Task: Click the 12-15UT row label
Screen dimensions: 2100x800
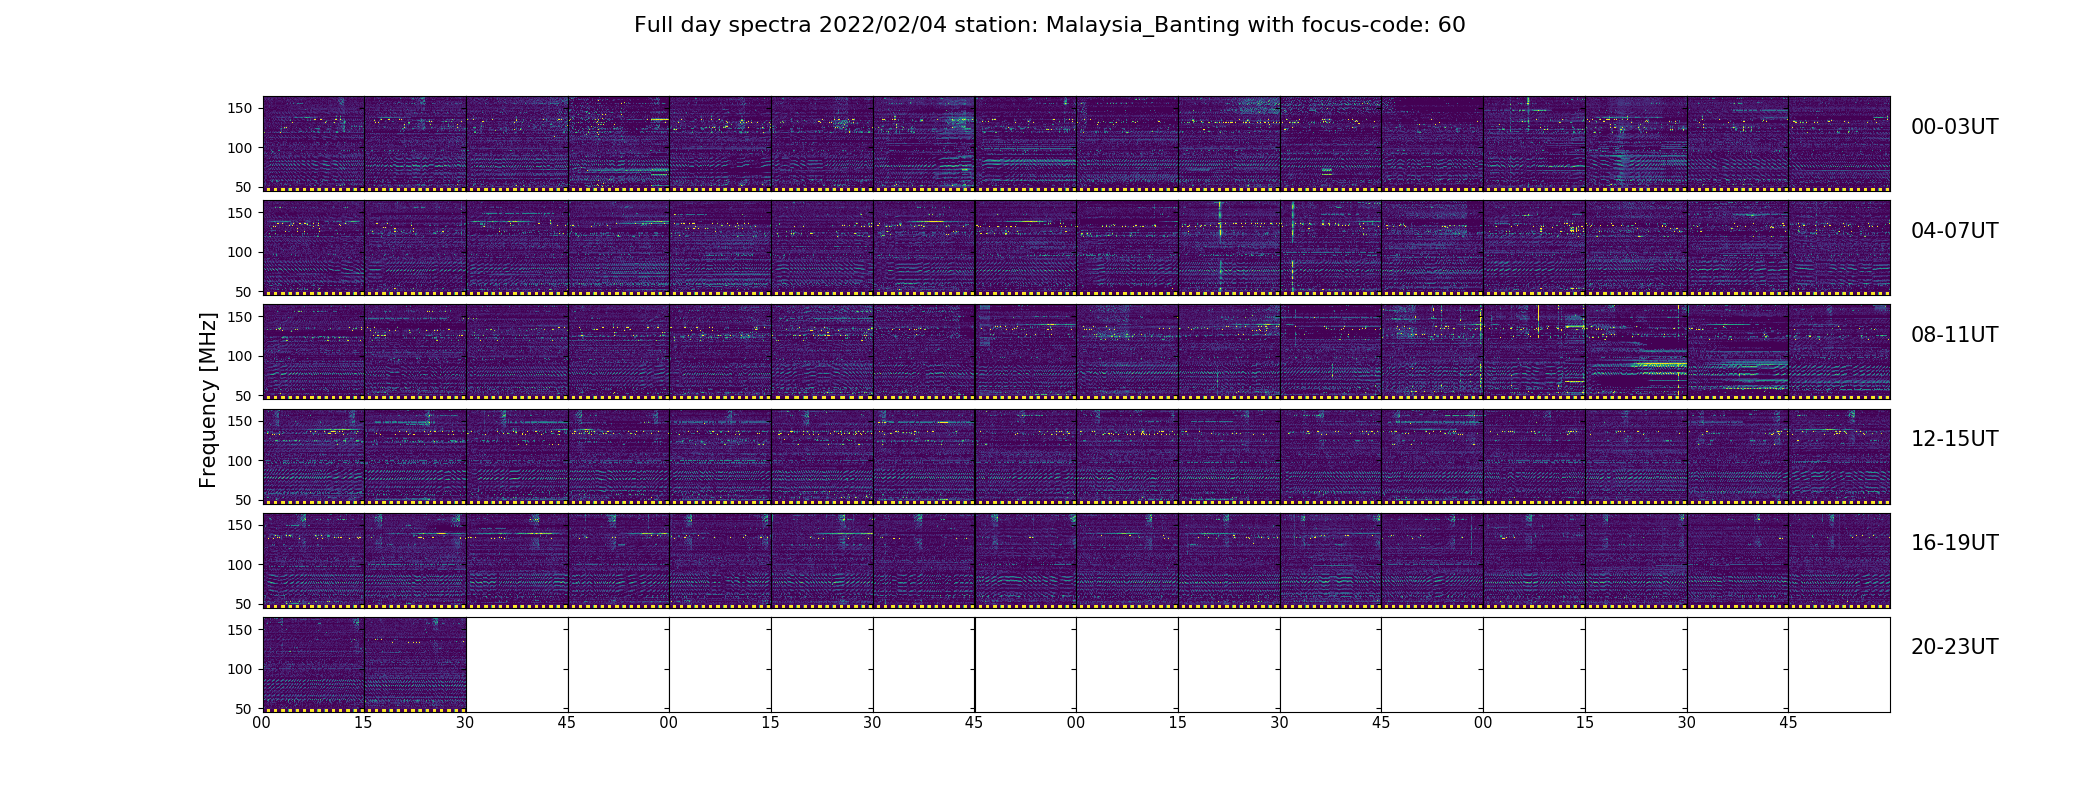Action: (x=1954, y=439)
